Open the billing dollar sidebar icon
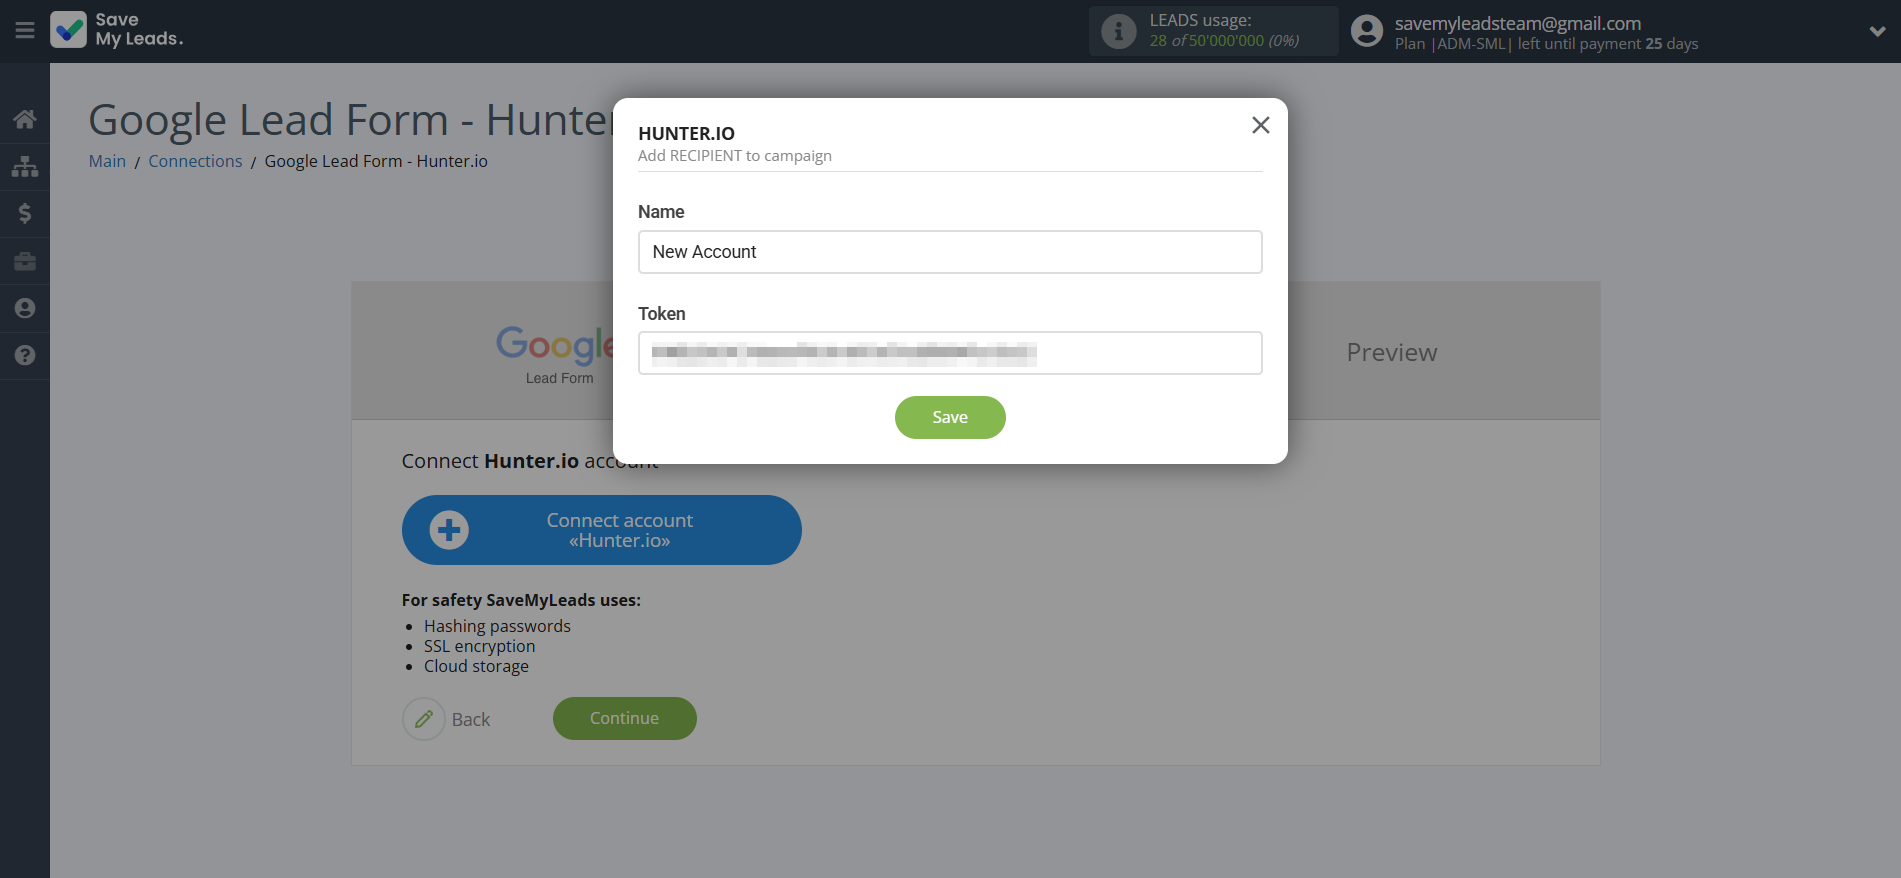 tap(25, 213)
